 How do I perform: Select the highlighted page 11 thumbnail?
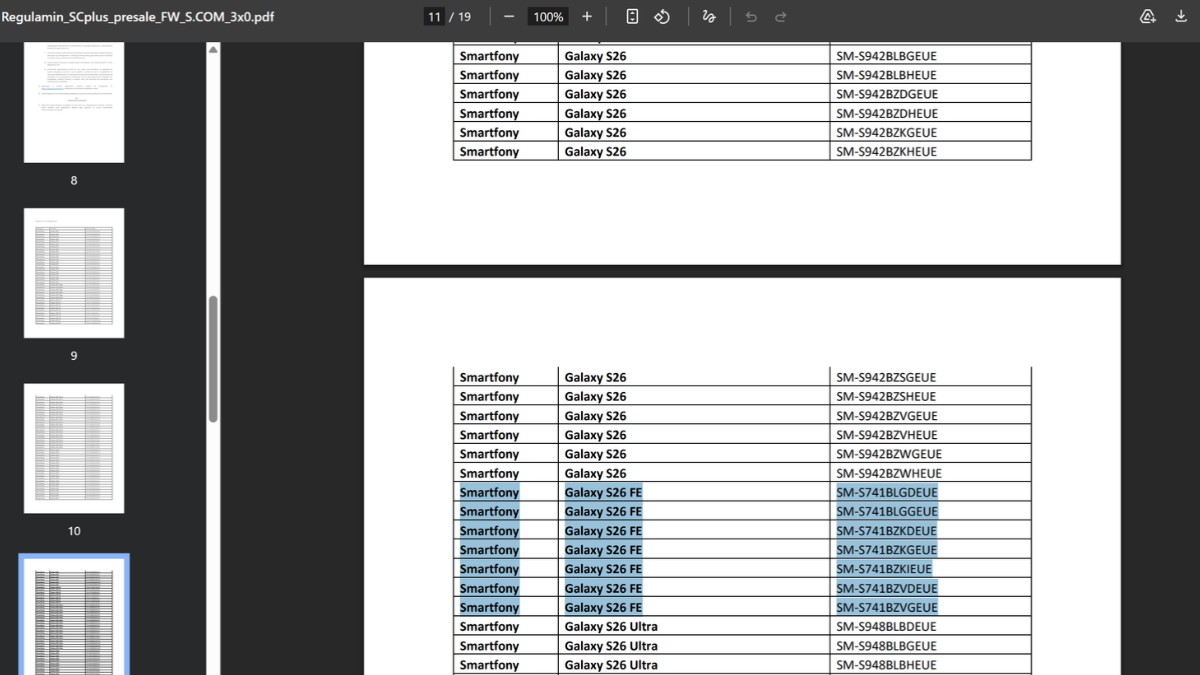74,617
